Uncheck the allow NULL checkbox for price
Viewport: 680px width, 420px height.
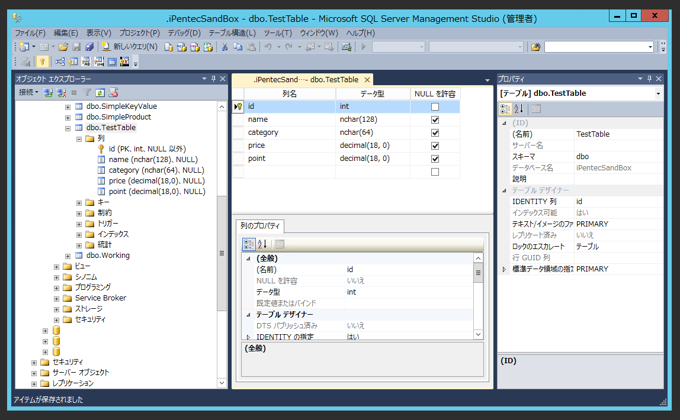[x=435, y=146]
